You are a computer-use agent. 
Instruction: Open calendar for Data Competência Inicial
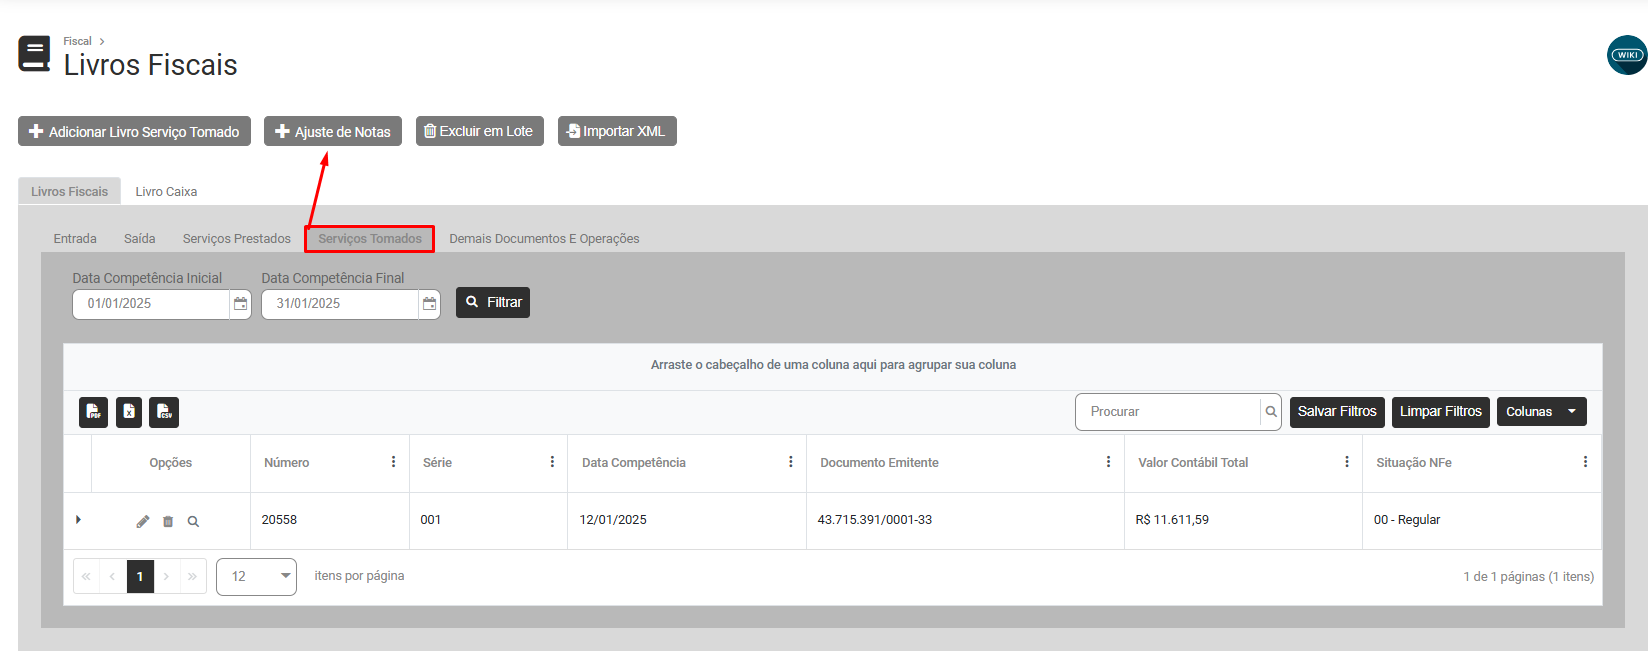point(240,304)
